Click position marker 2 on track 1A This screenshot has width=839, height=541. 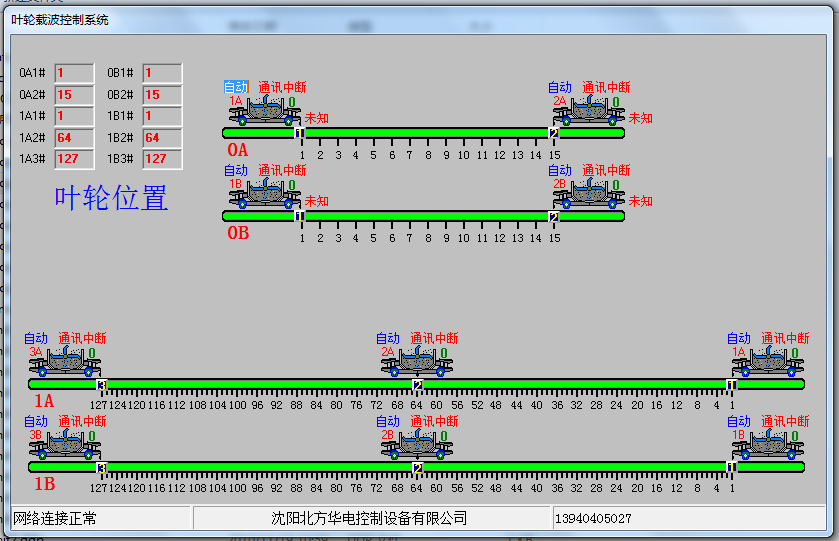click(417, 384)
